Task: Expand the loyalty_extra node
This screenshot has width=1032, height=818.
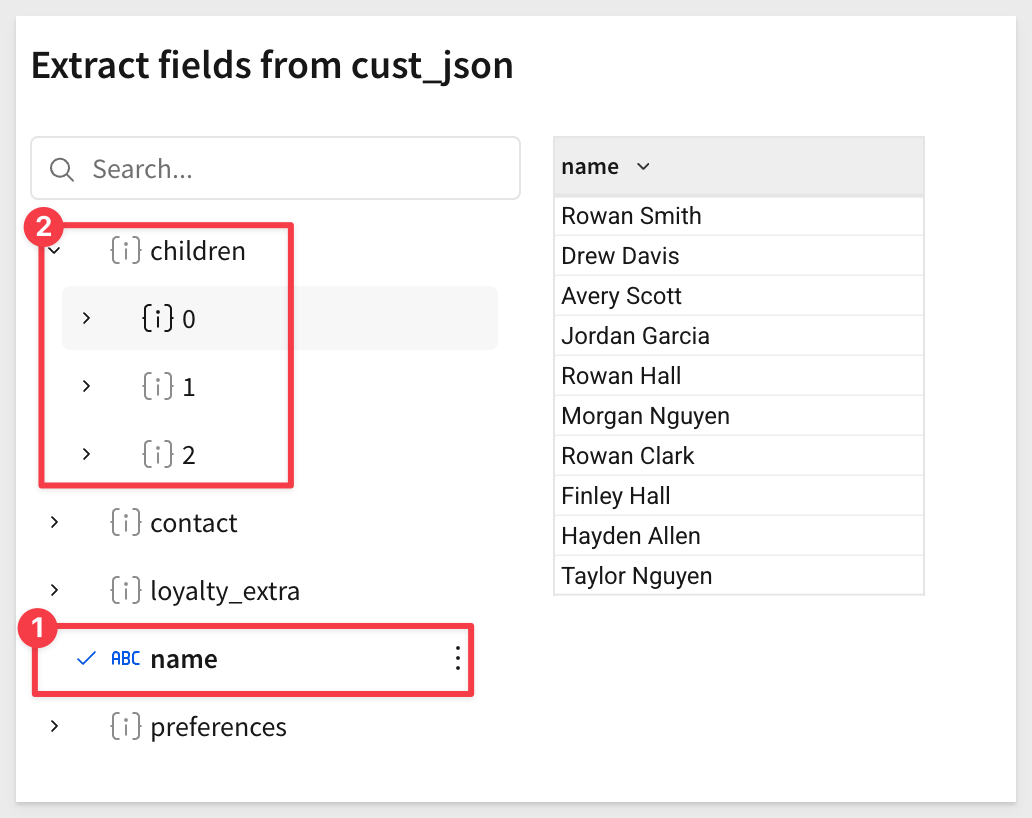Action: pyautogui.click(x=55, y=590)
